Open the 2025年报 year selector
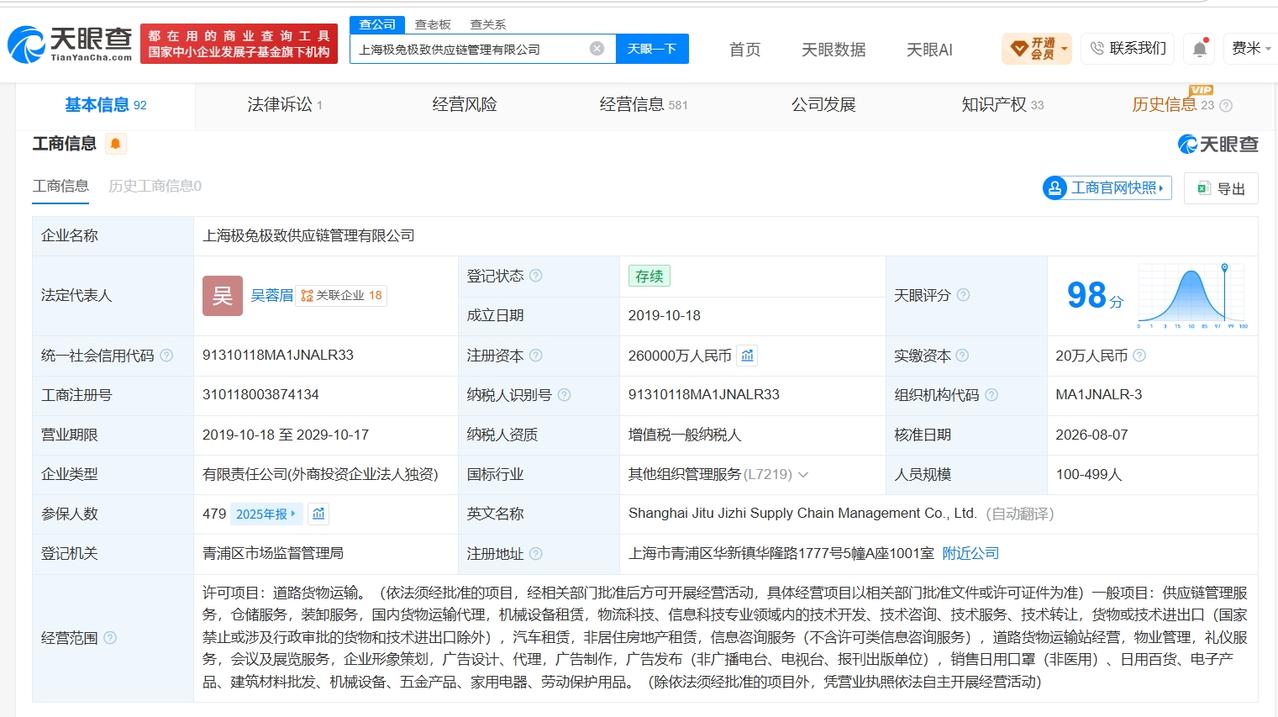The width and height of the screenshot is (1278, 717). tap(266, 514)
